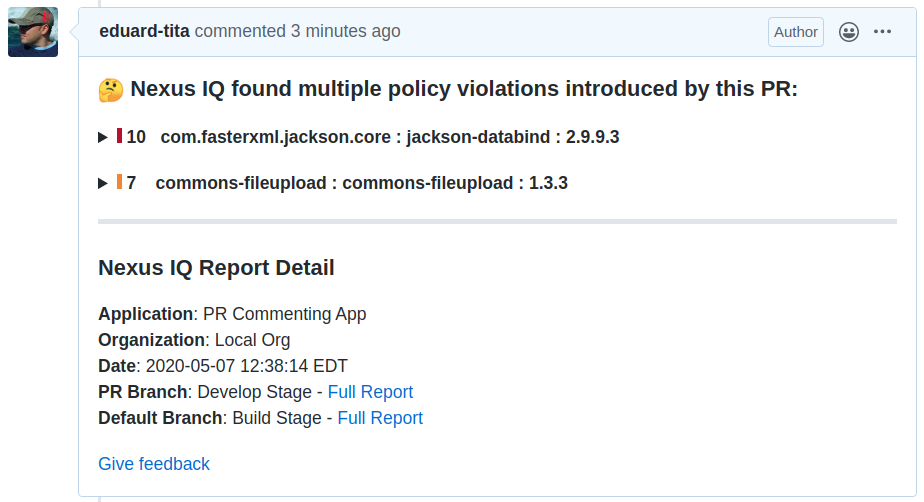The width and height of the screenshot is (924, 502).
Task: Click the '3 minutes ago' timestamp
Action: (345, 31)
